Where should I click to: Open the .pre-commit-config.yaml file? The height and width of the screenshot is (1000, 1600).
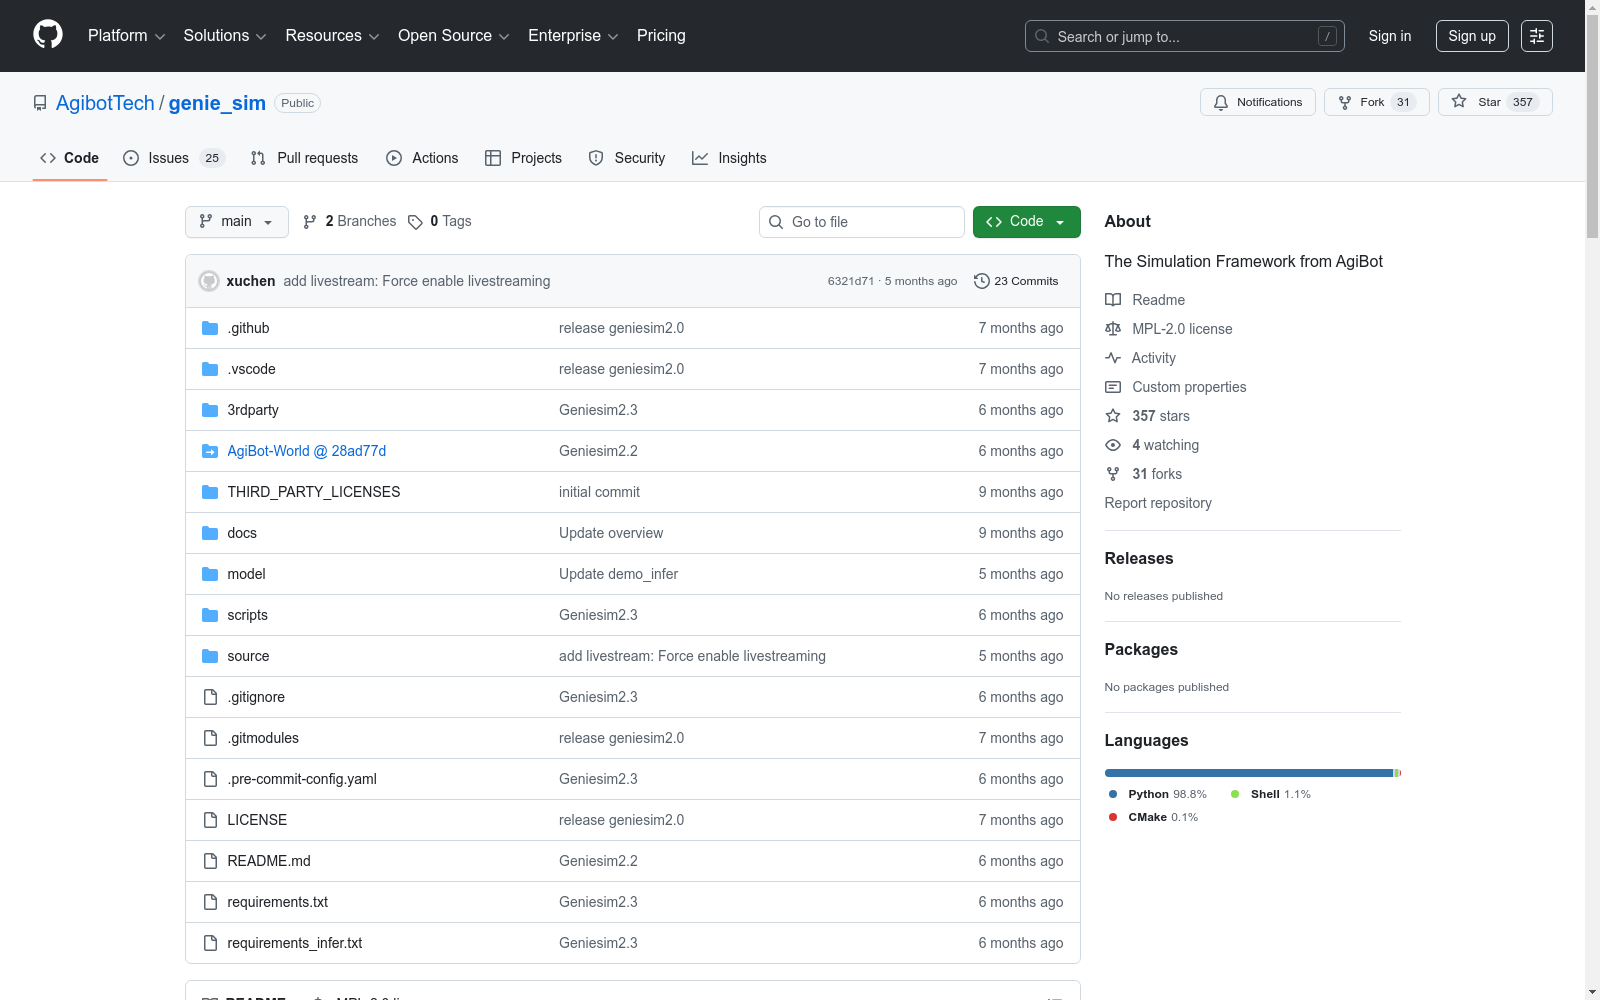pyautogui.click(x=302, y=779)
